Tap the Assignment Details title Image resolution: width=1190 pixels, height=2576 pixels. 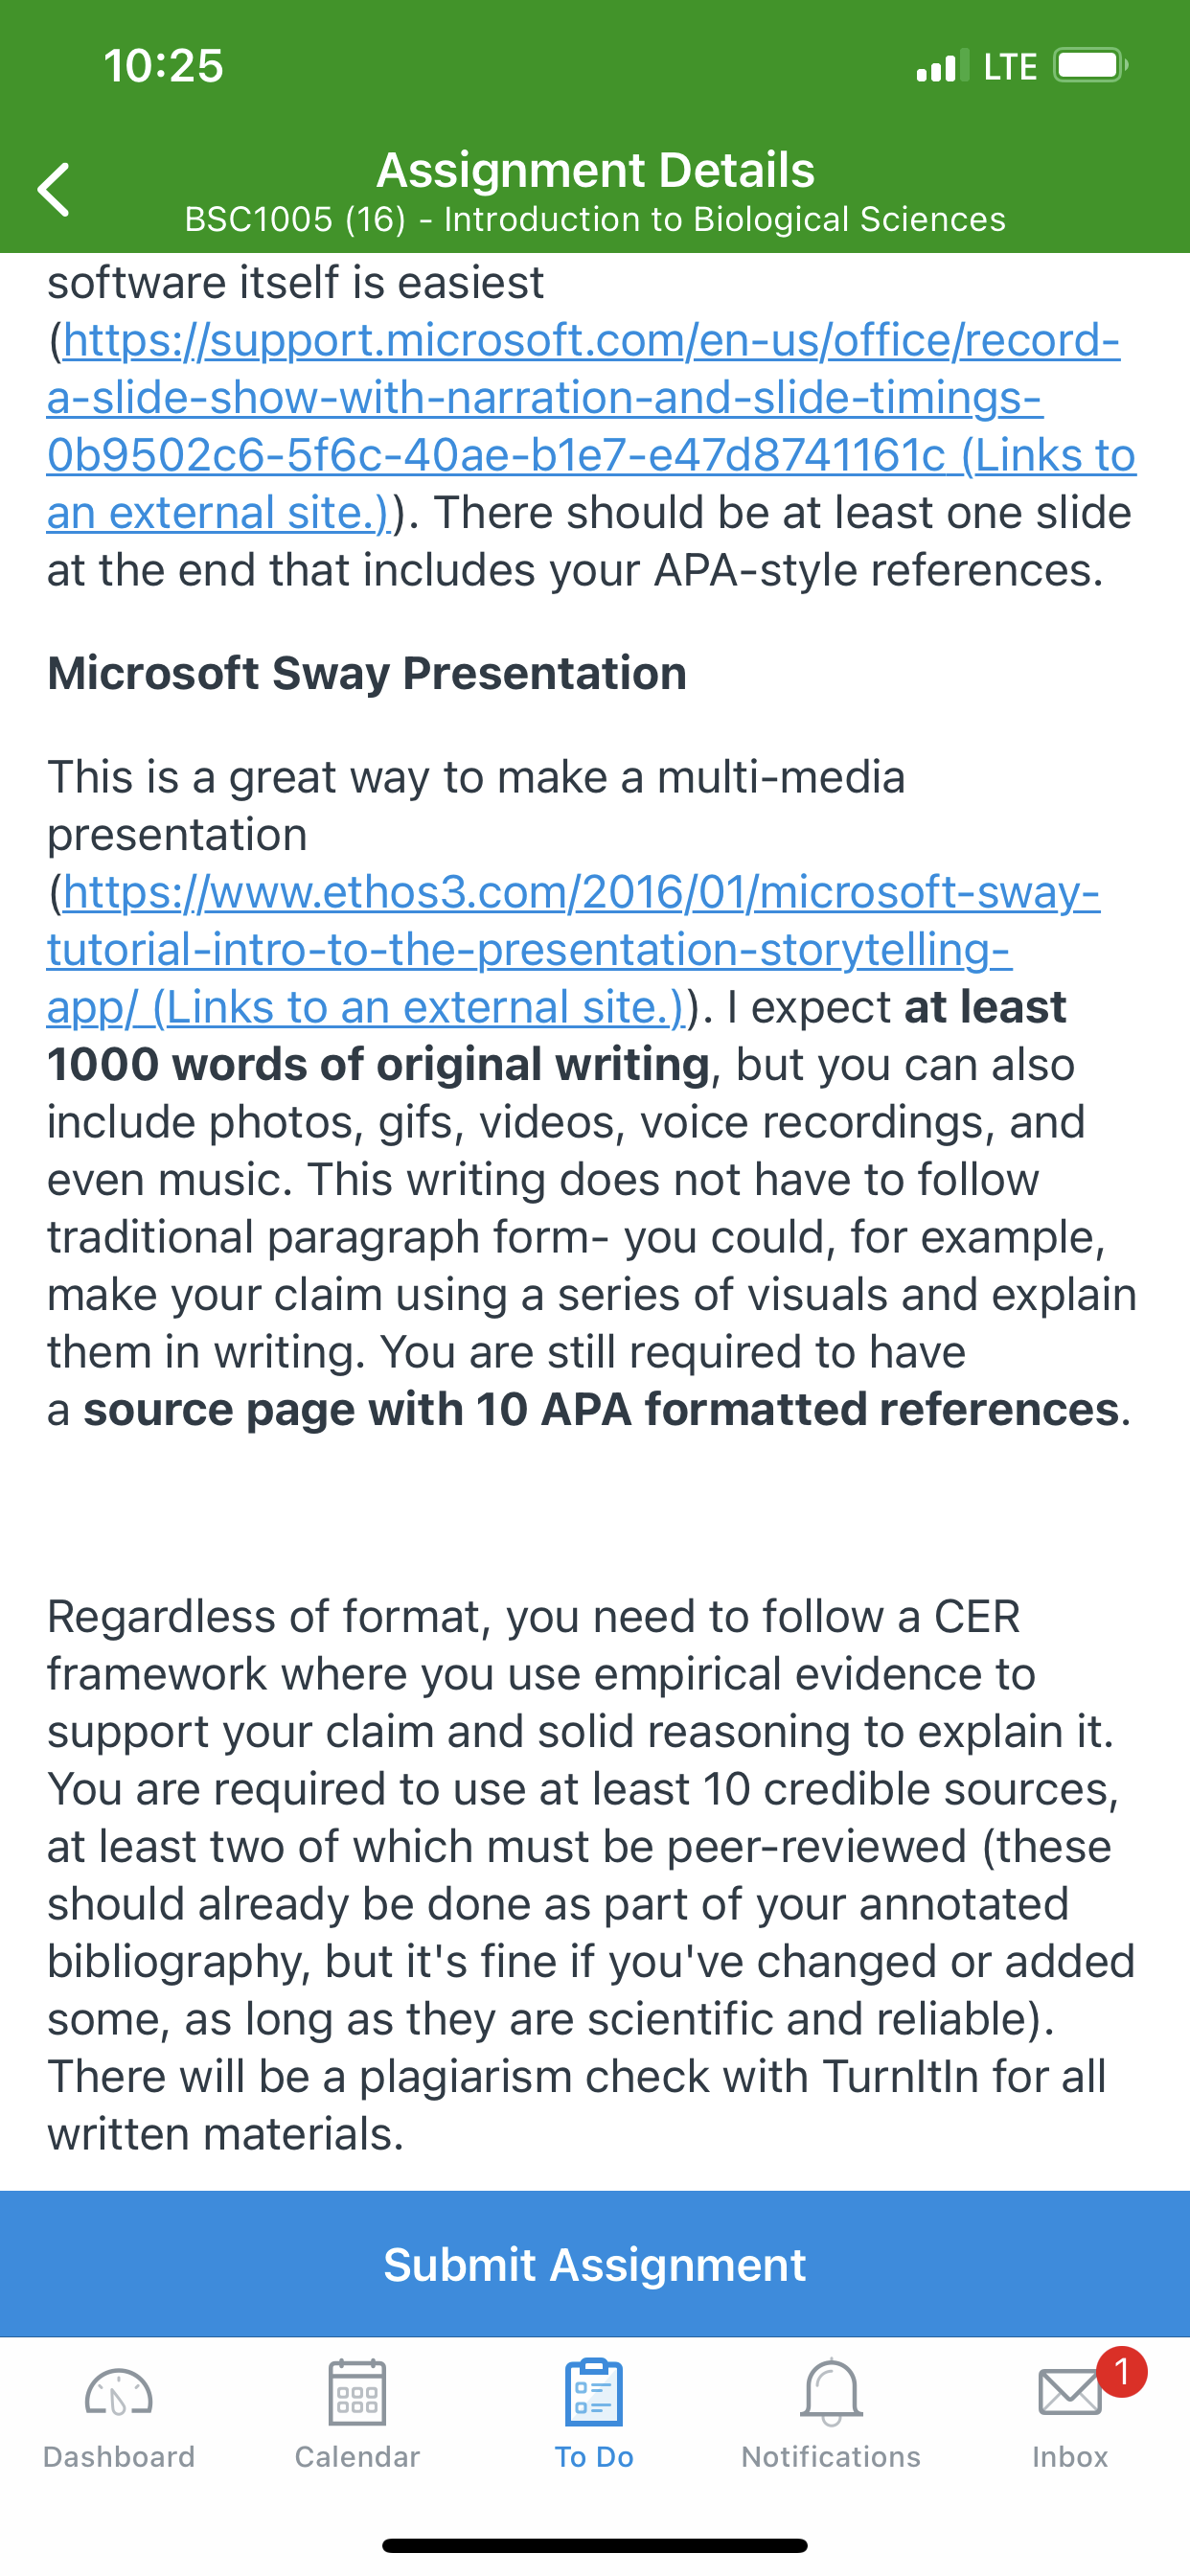coord(595,170)
